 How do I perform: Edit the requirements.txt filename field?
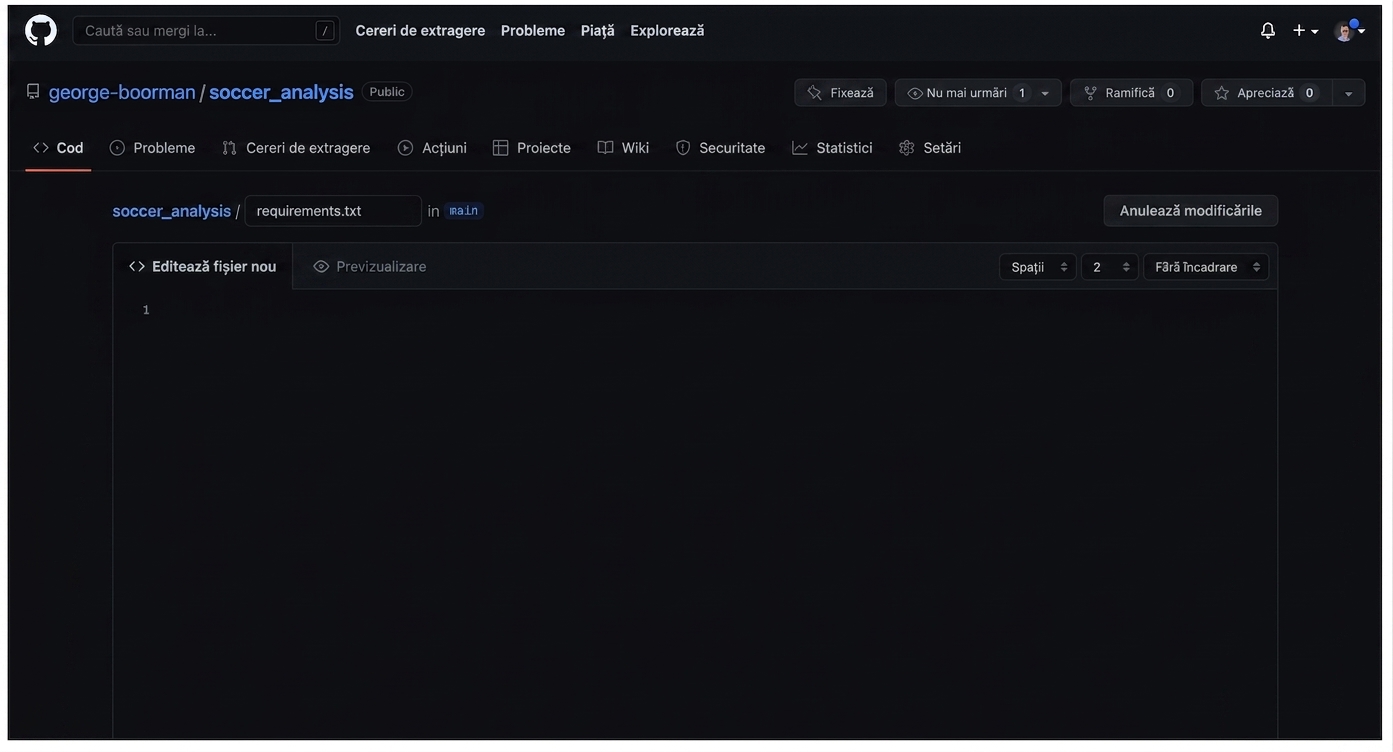coord(333,211)
